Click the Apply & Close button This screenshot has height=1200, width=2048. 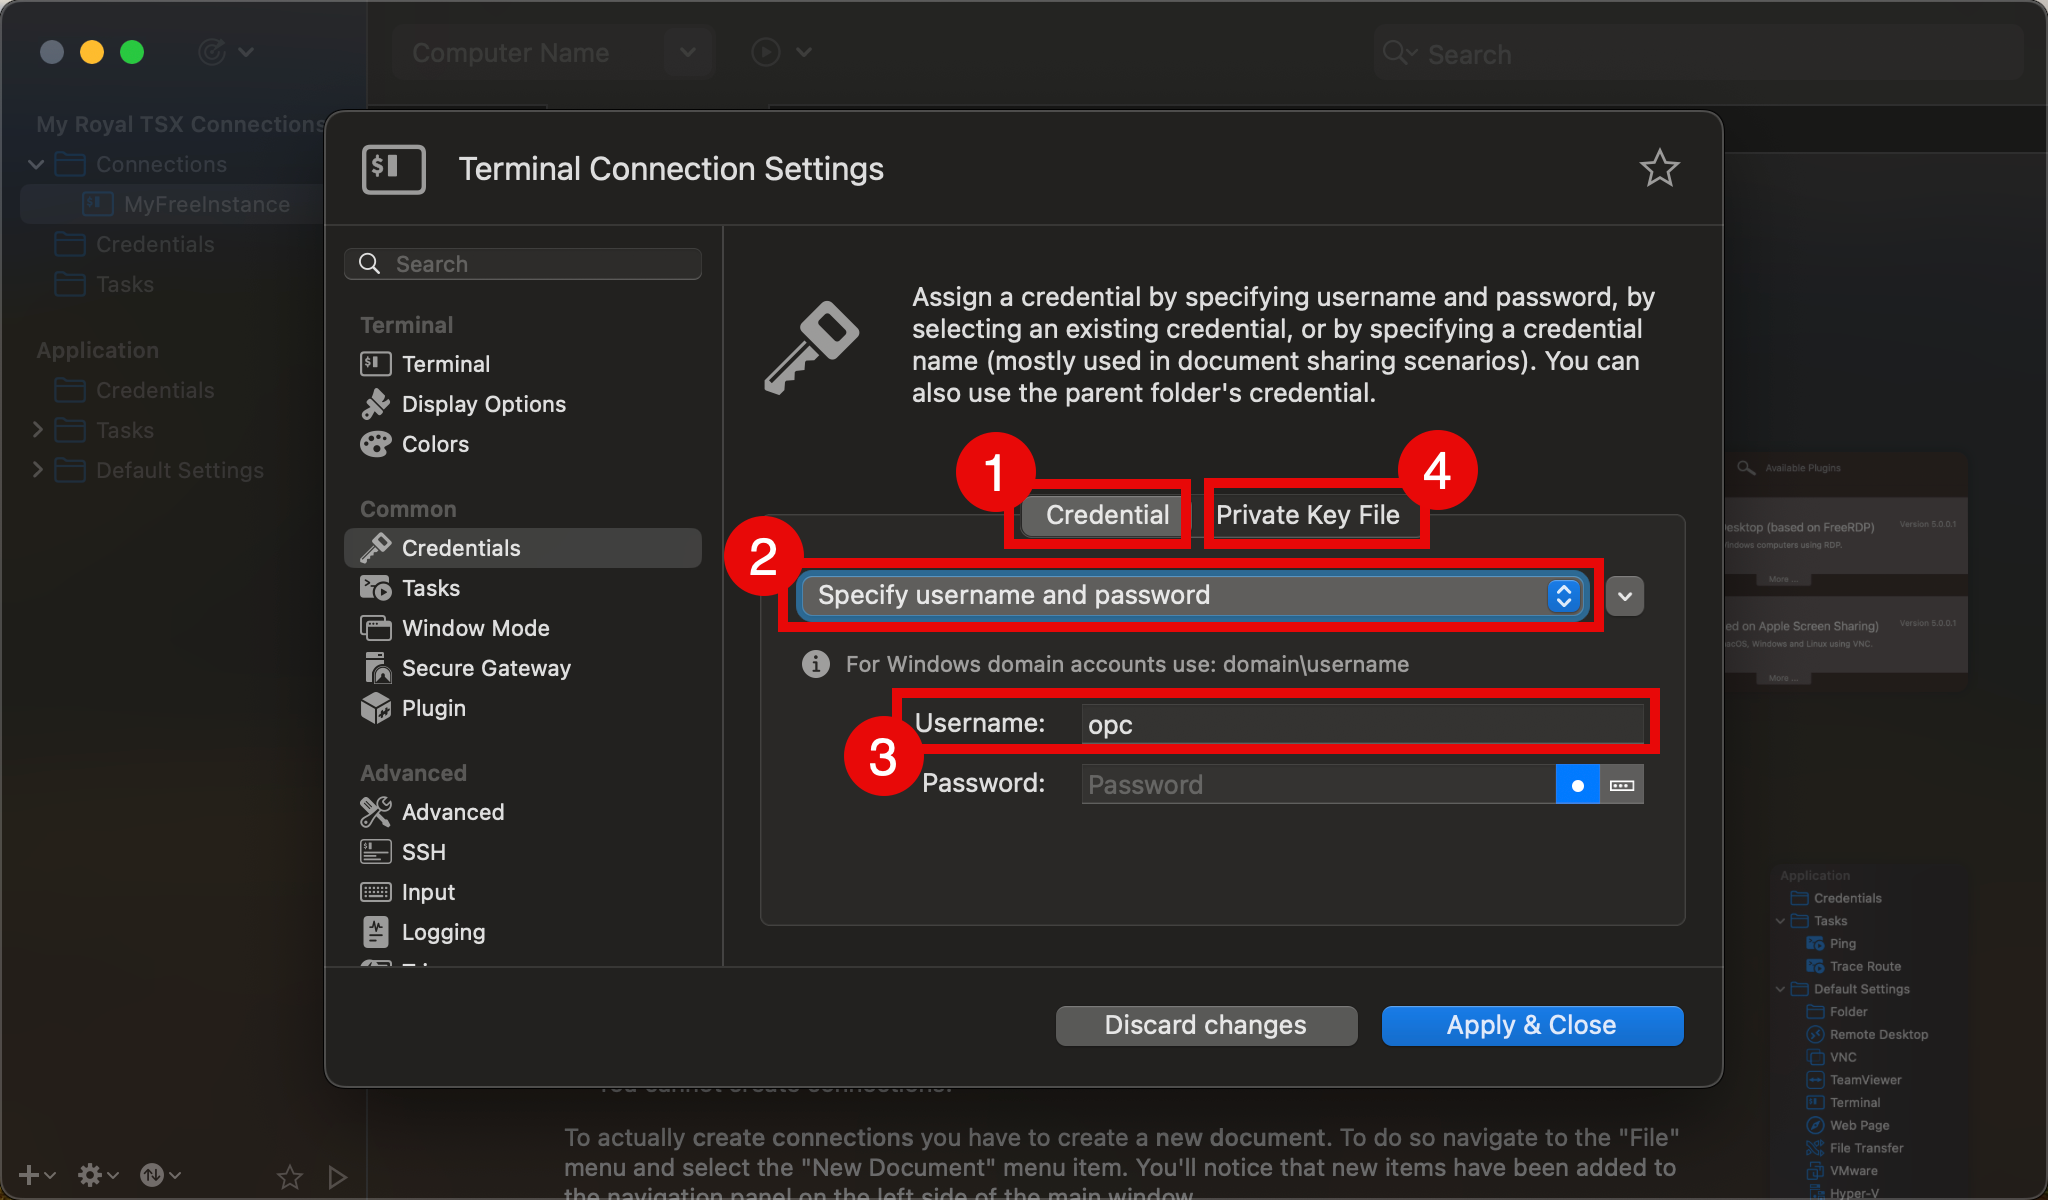pos(1531,1025)
